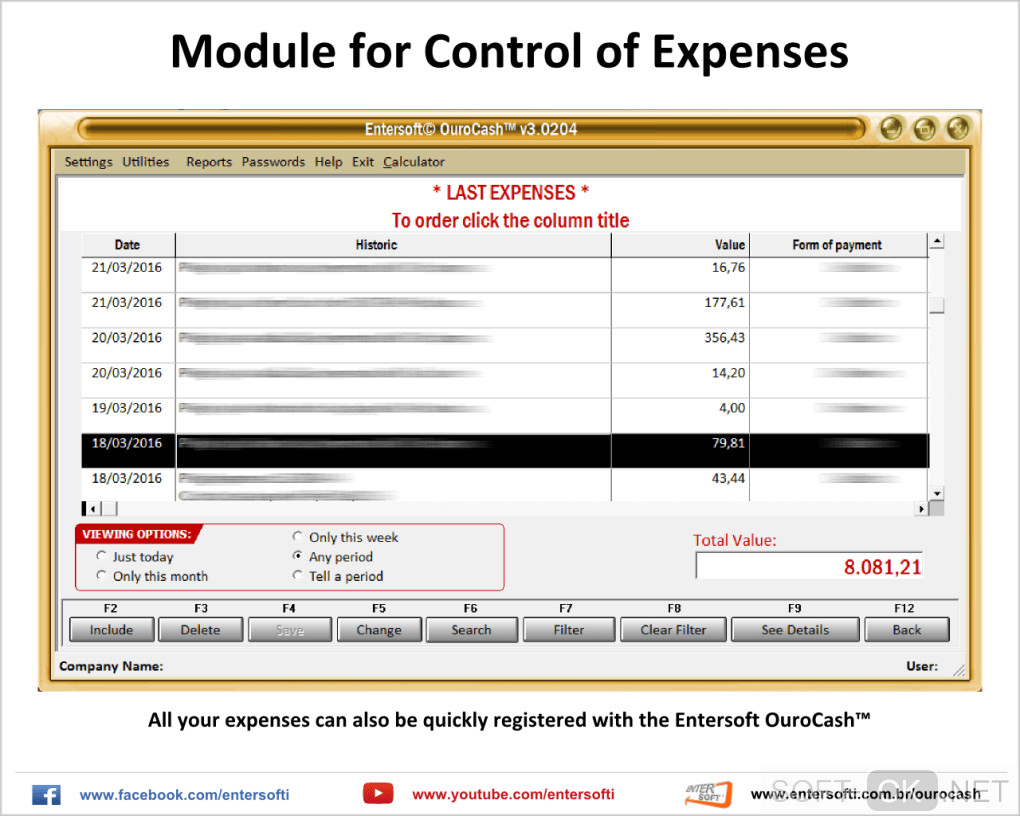Open the Calculator menu item
Image resolution: width=1020 pixels, height=816 pixels.
(414, 161)
